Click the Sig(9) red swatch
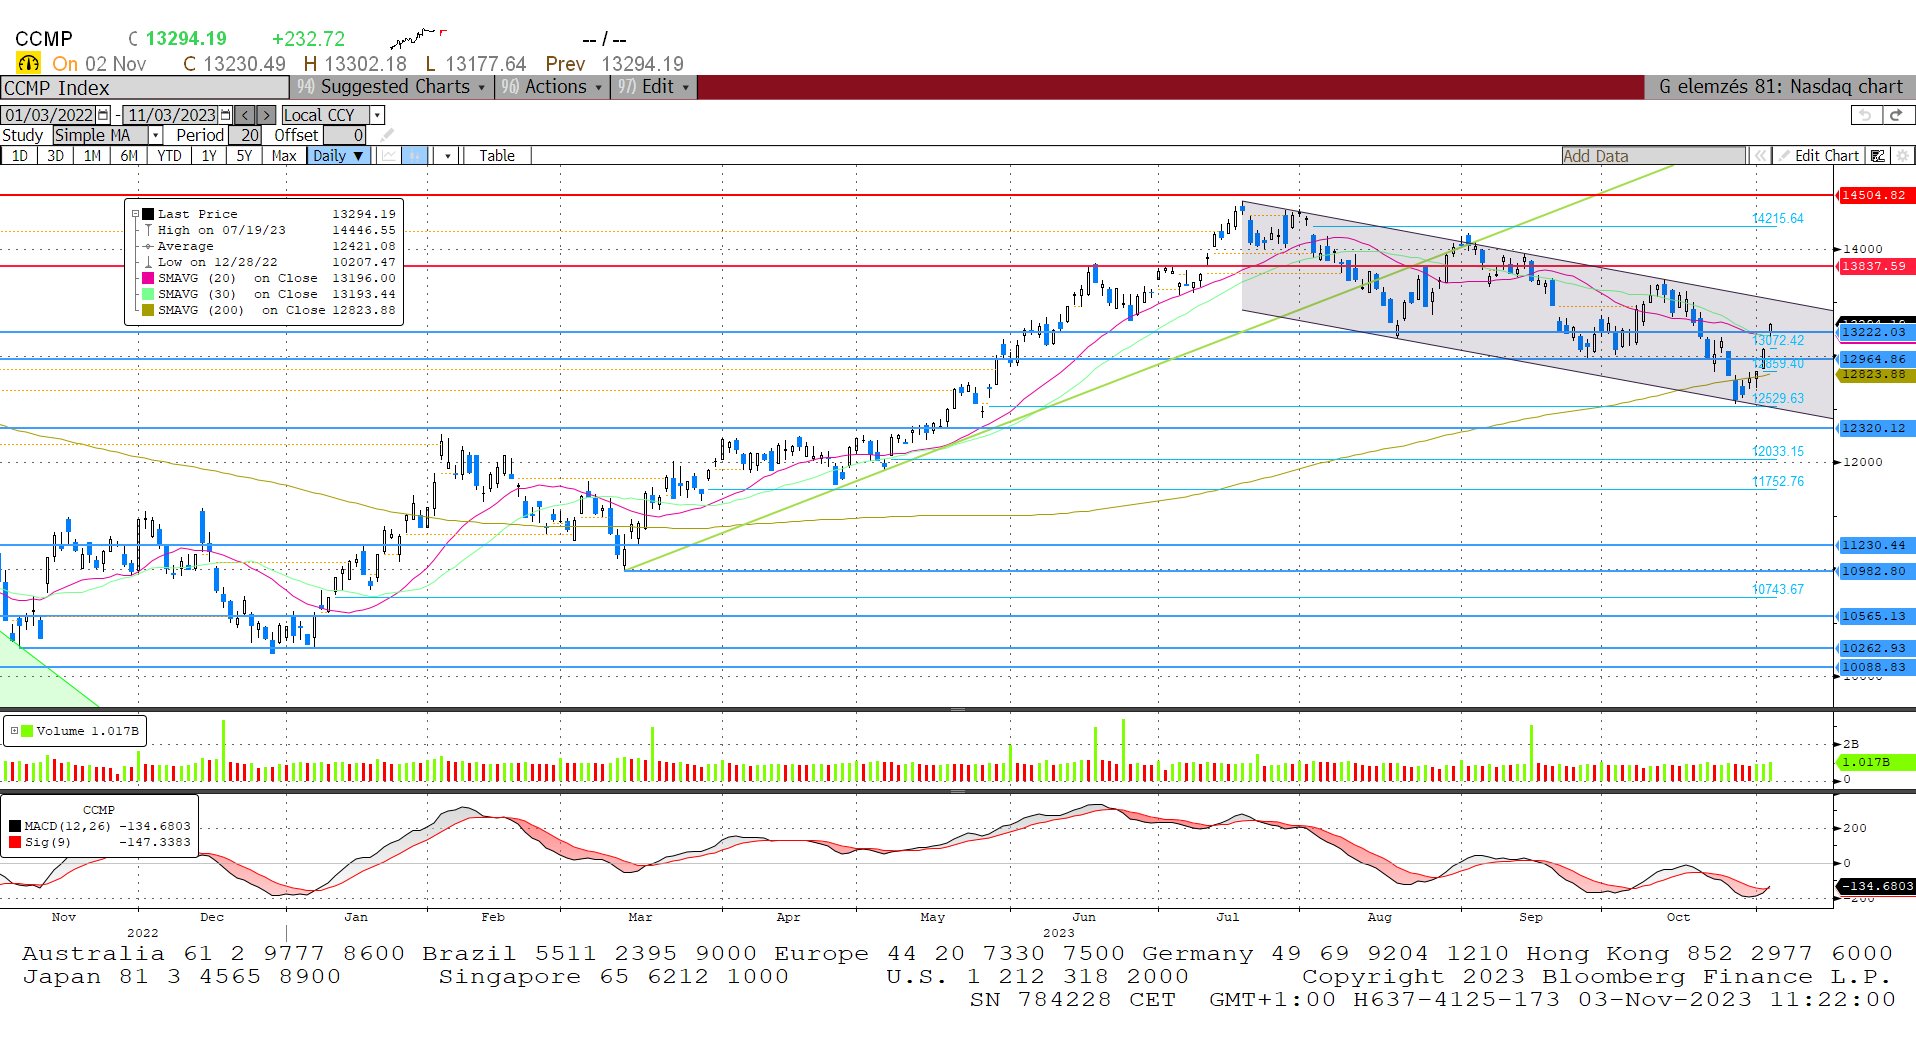Screen dimensions: 1916x1051 [15, 842]
